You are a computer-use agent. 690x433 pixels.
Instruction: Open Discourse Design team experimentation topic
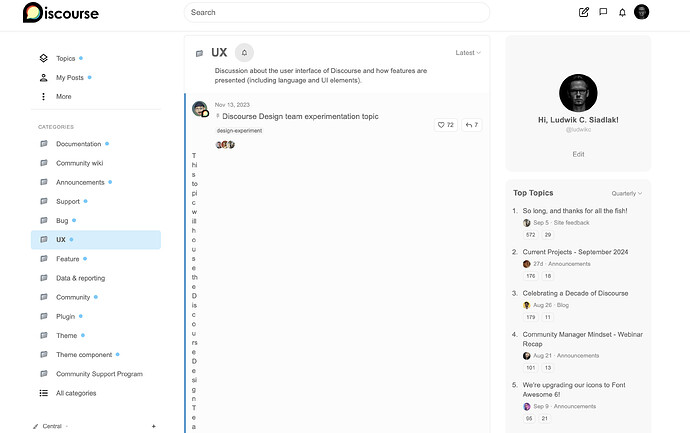pyautogui.click(x=300, y=116)
